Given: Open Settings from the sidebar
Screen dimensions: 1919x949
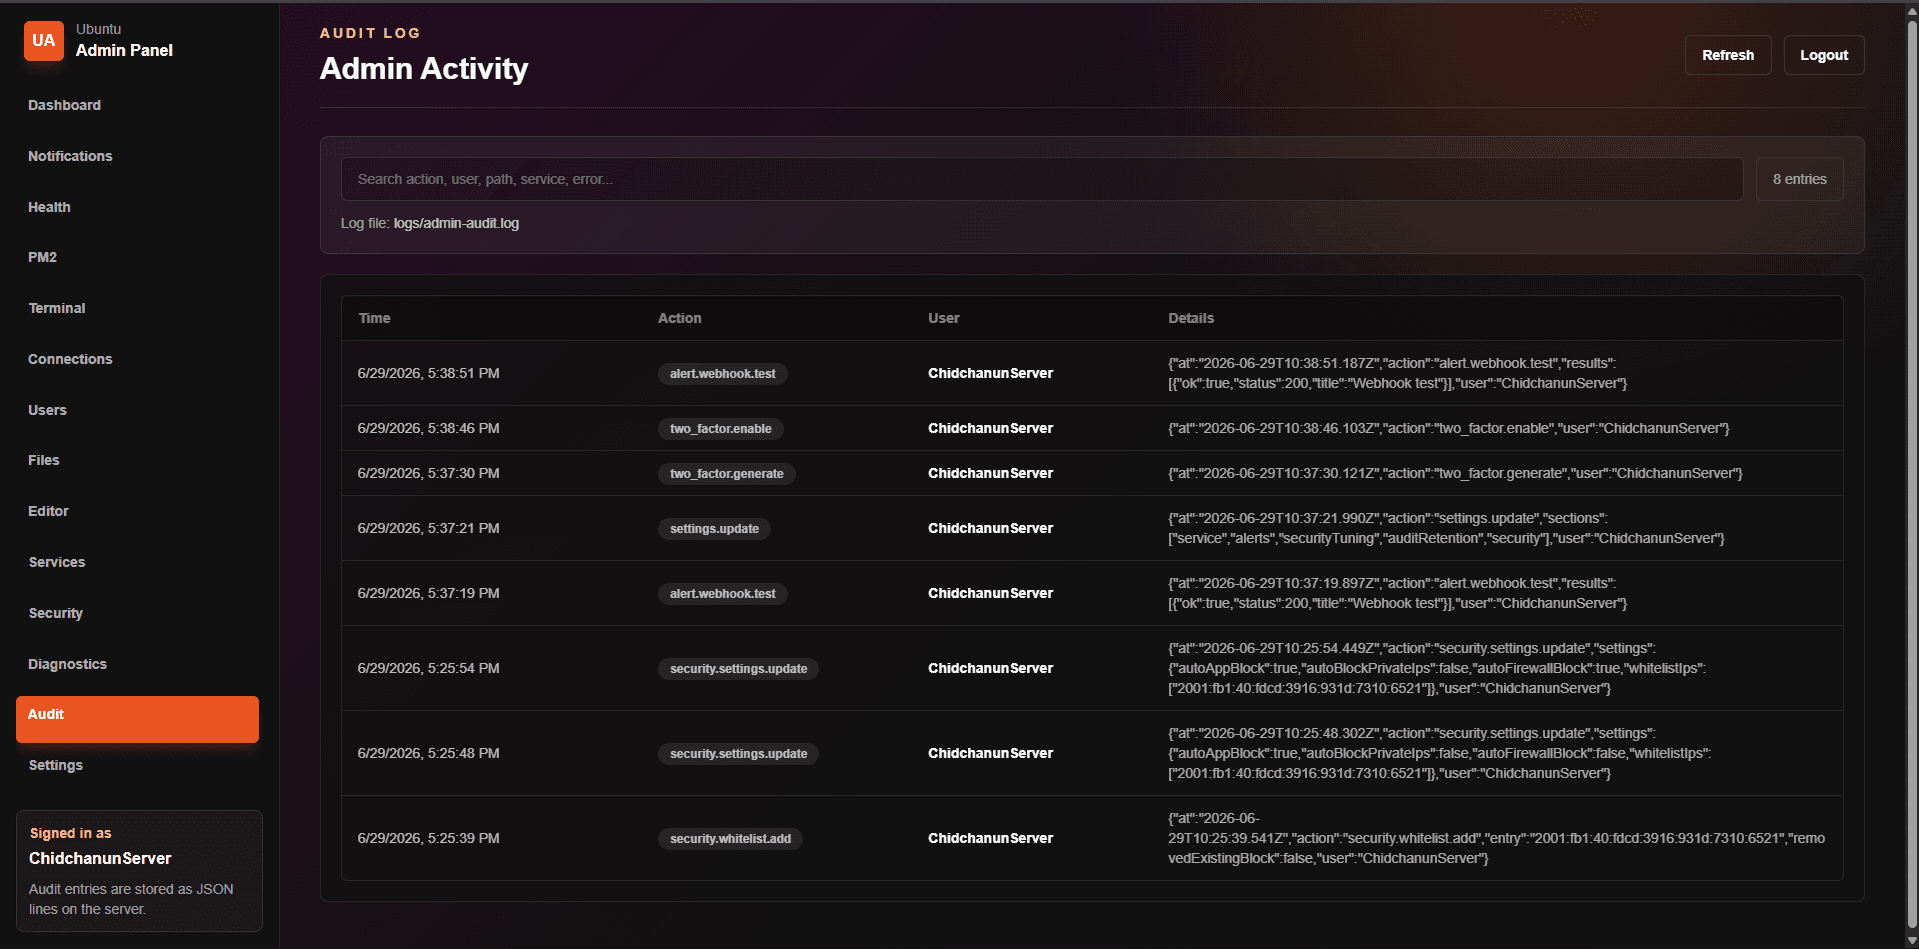Looking at the screenshot, I should tap(56, 765).
